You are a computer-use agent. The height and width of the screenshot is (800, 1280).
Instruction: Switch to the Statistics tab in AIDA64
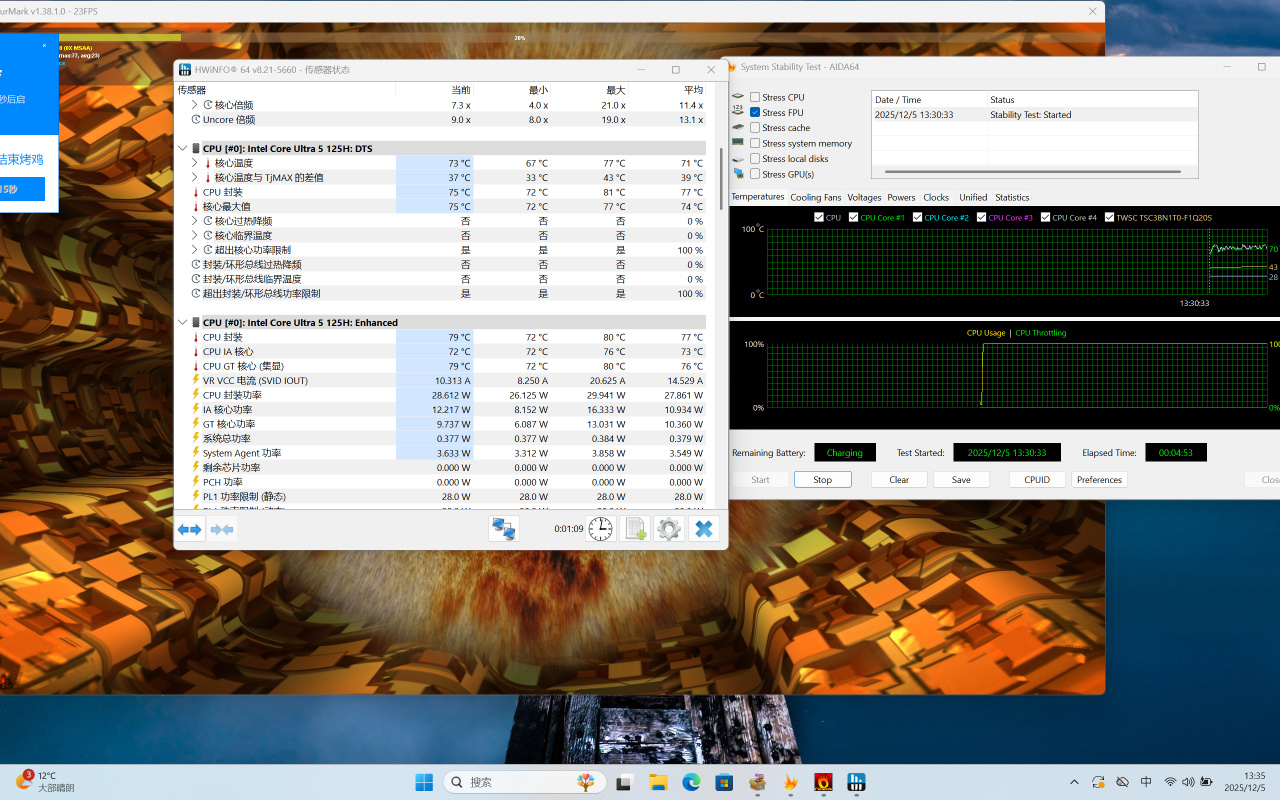coord(1012,198)
